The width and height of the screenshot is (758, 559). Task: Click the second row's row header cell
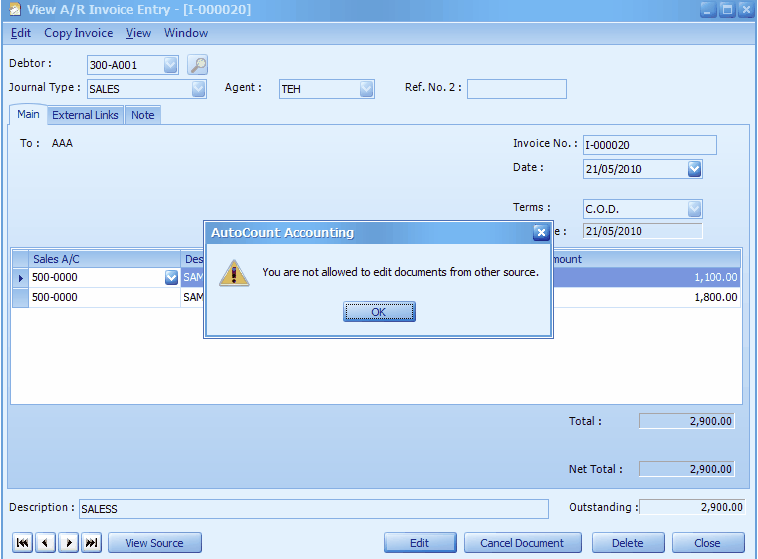point(20,297)
